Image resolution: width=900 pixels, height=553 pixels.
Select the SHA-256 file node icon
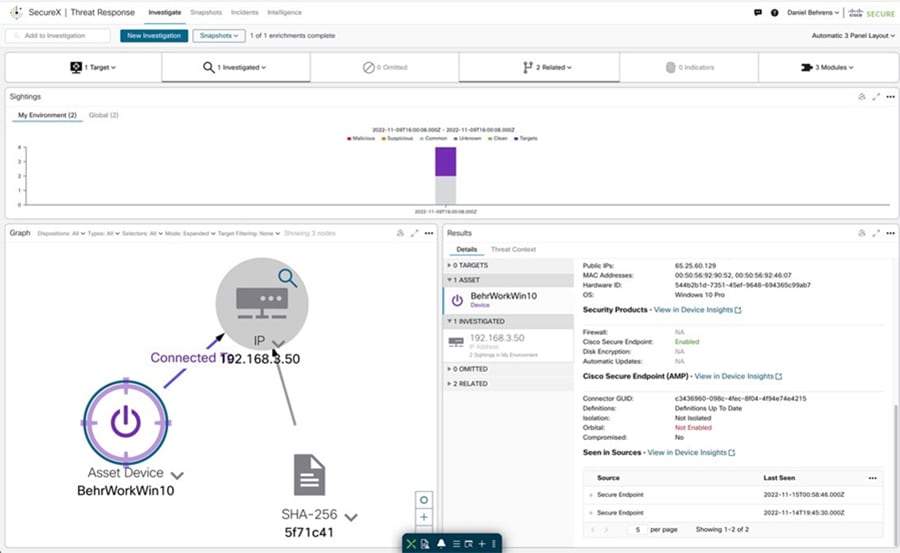pos(309,475)
